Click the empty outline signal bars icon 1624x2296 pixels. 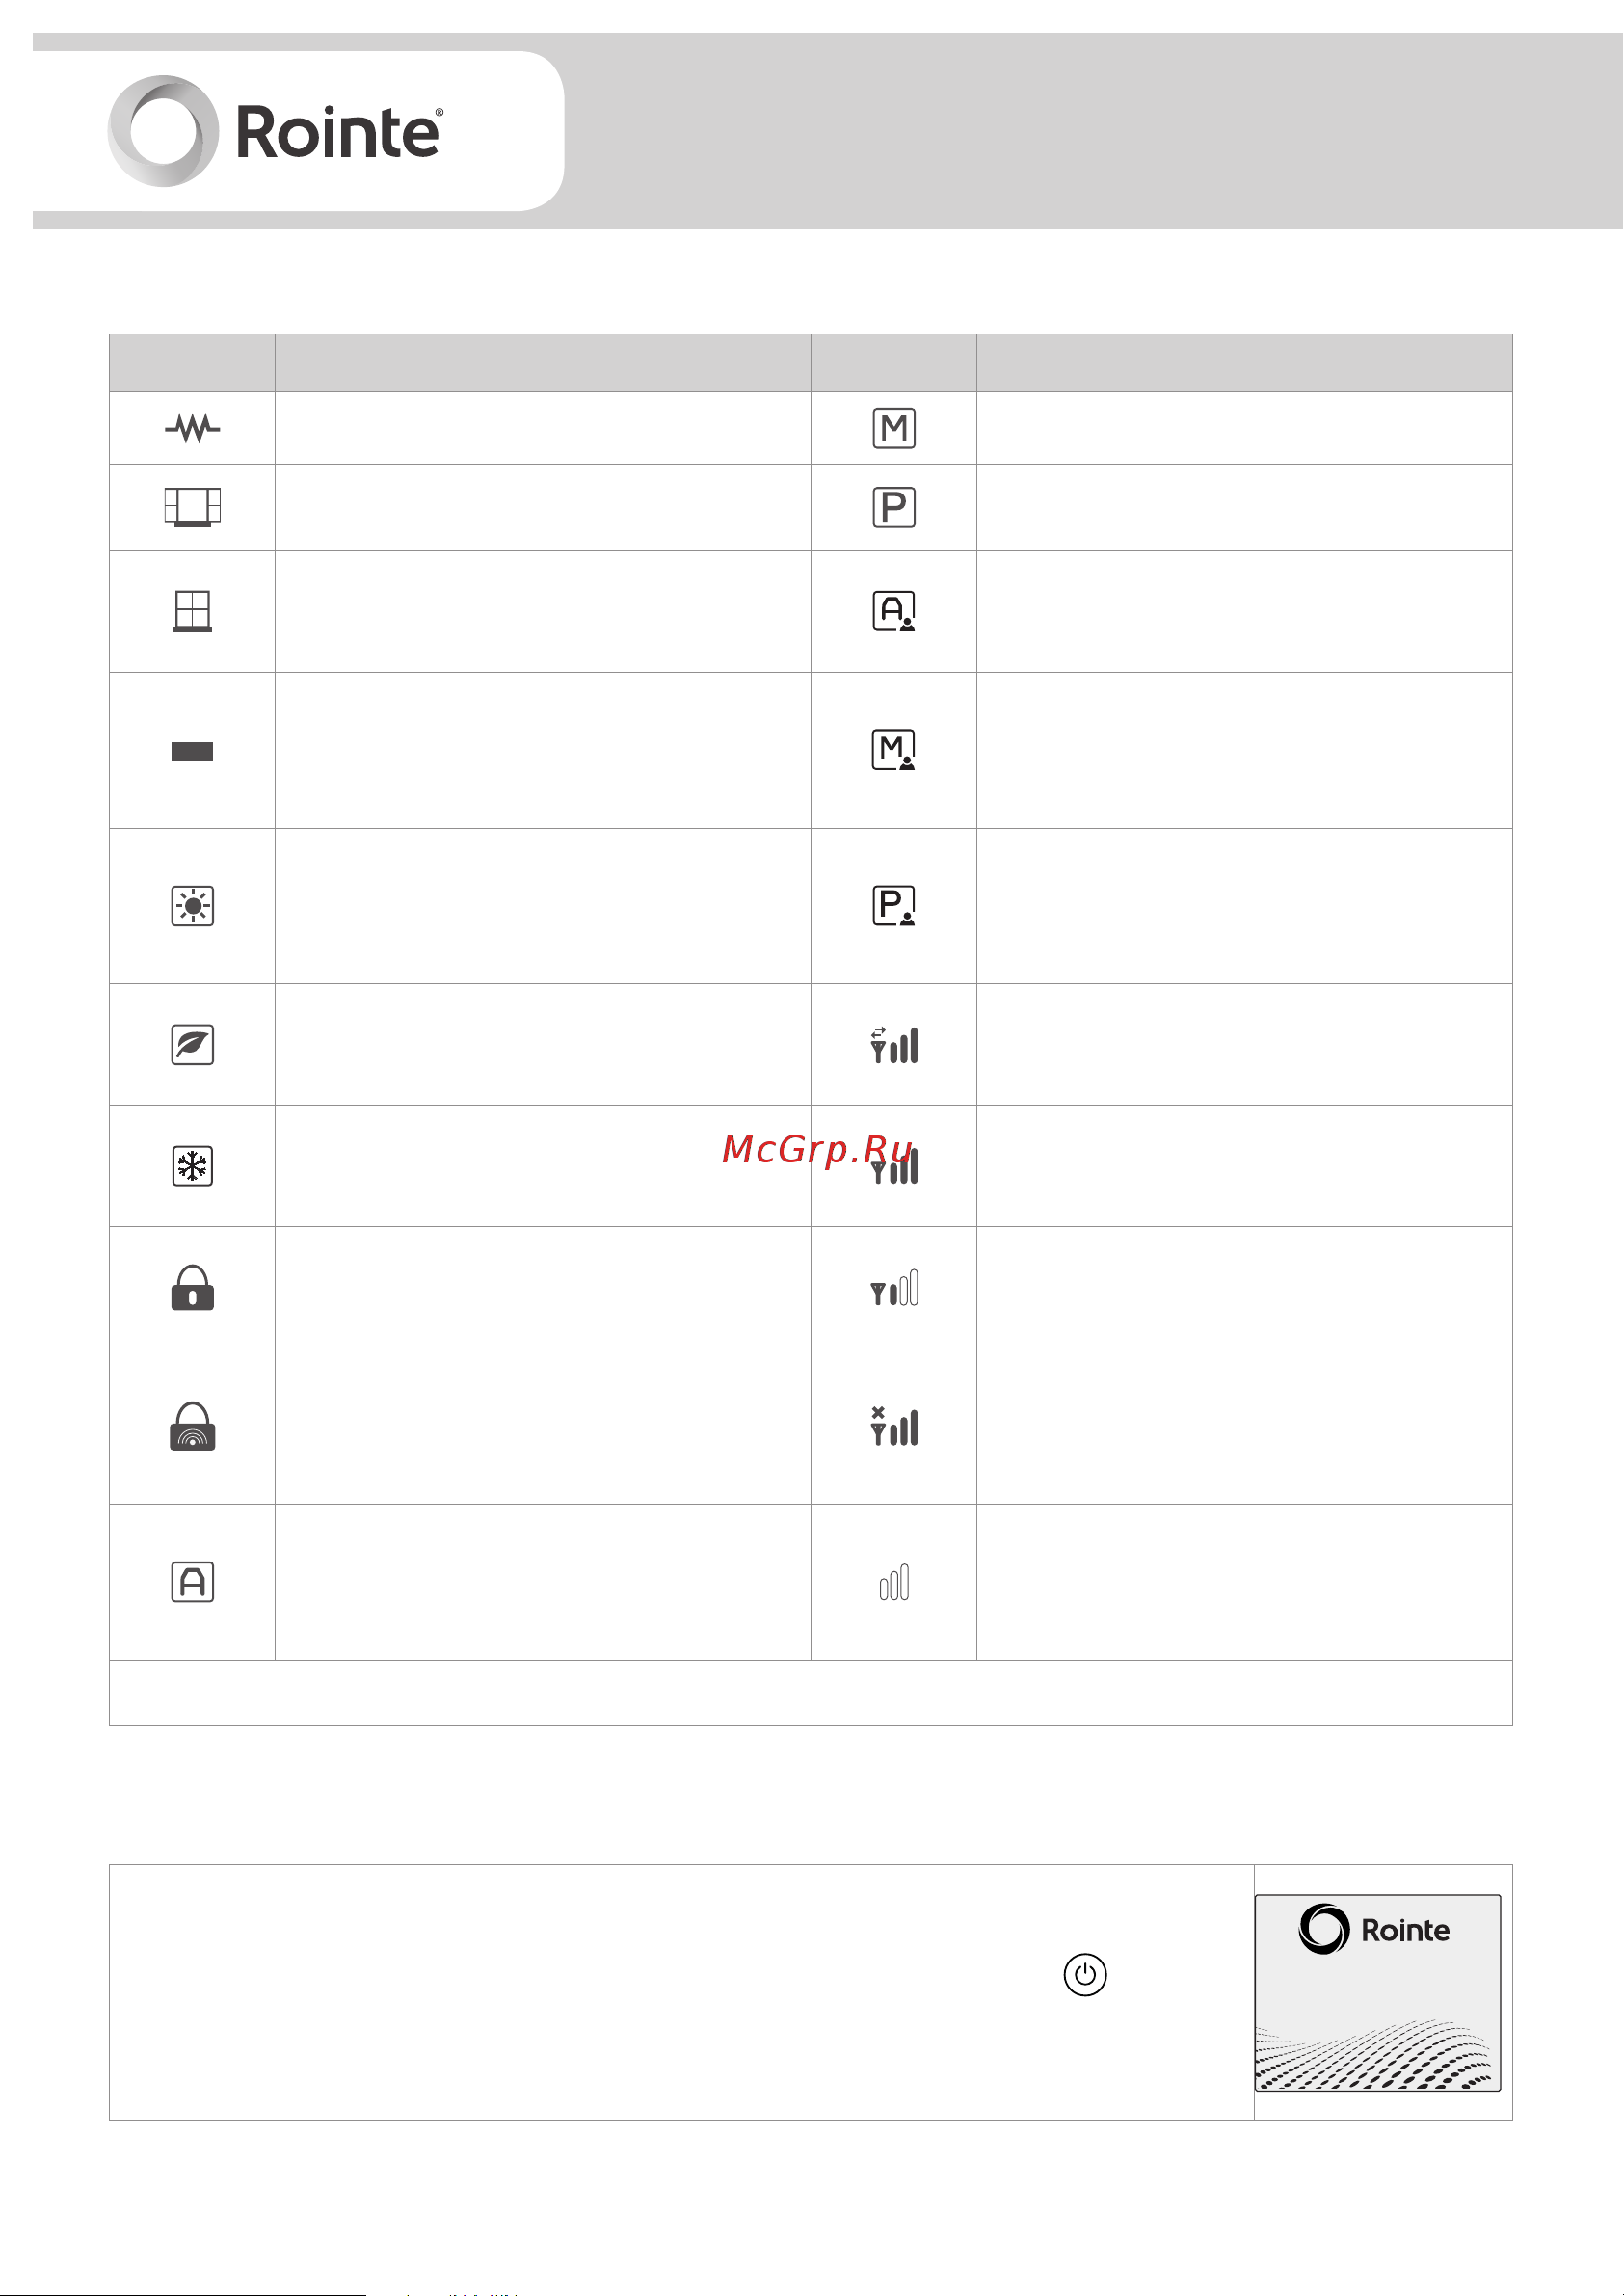click(x=894, y=1582)
